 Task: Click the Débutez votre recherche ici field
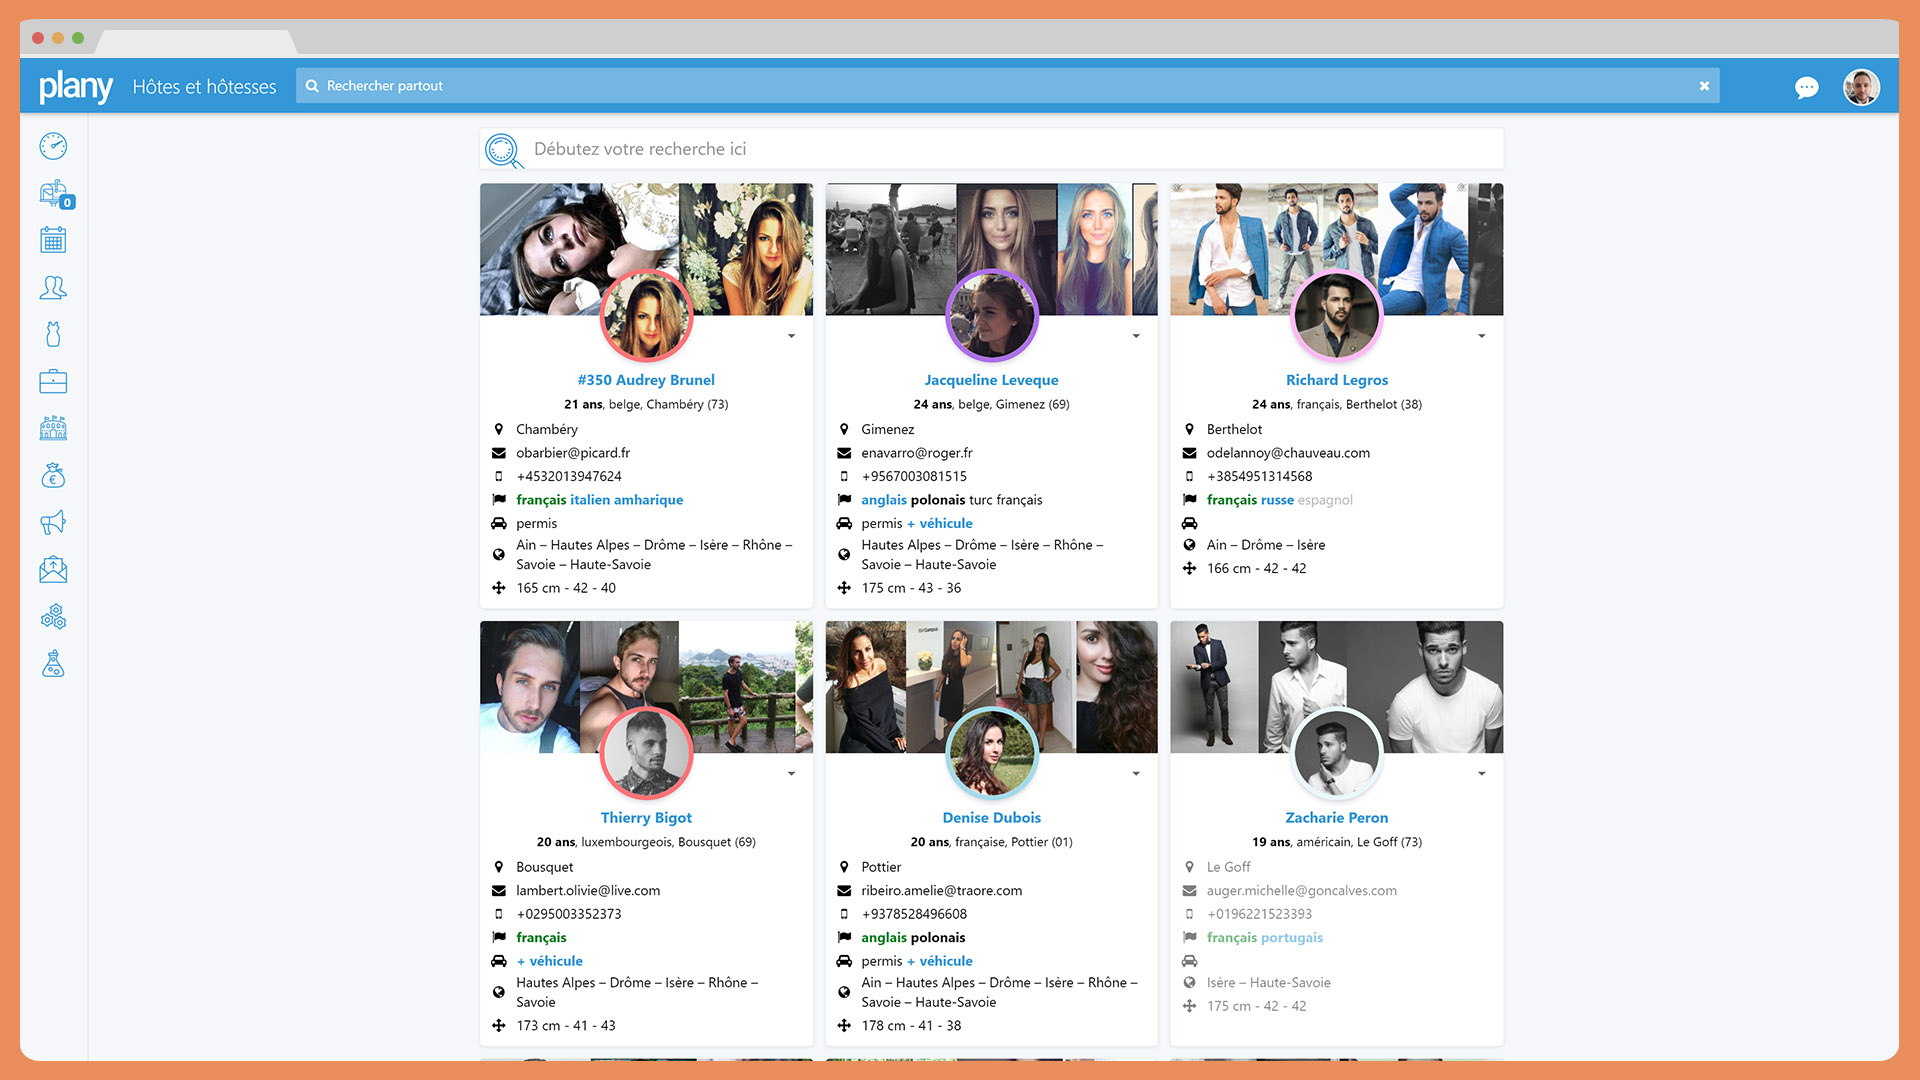(1010, 149)
